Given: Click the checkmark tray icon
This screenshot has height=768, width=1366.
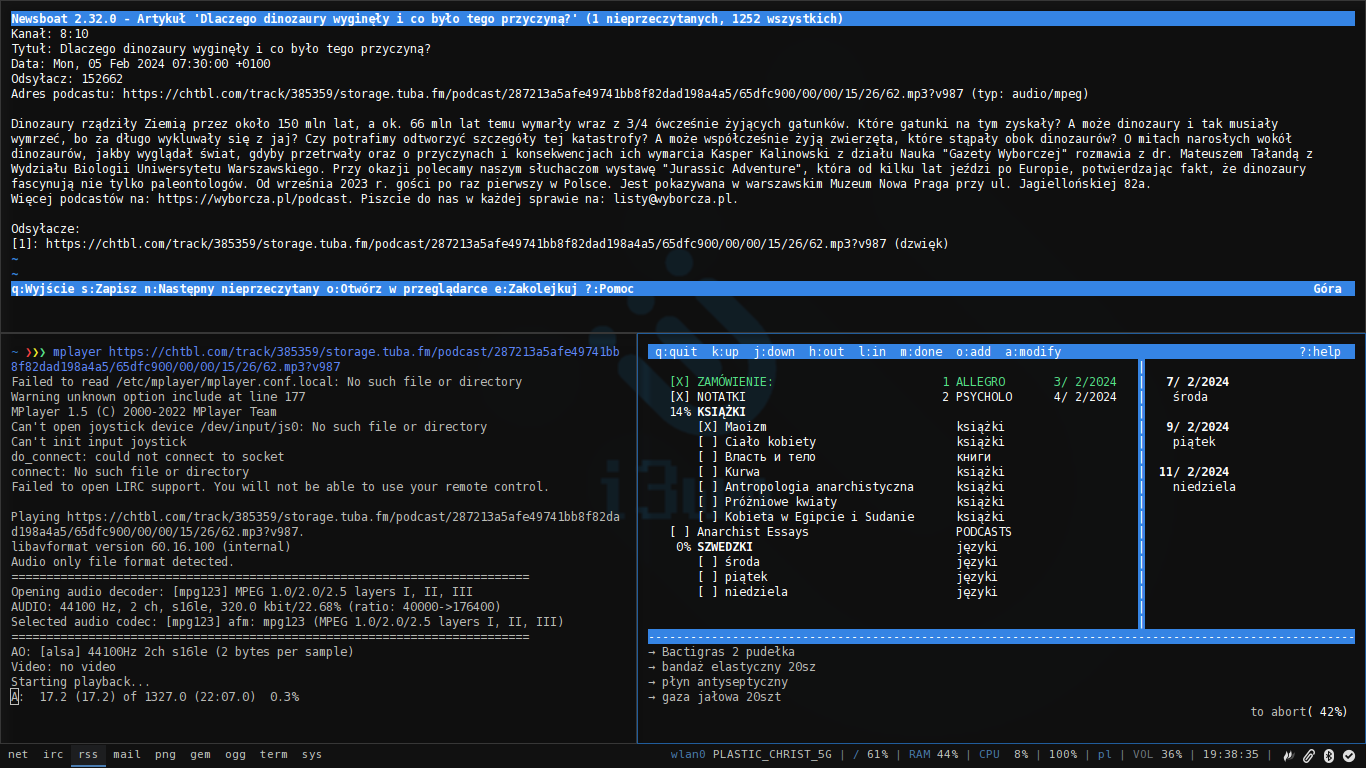Looking at the screenshot, I should coord(1348,755).
